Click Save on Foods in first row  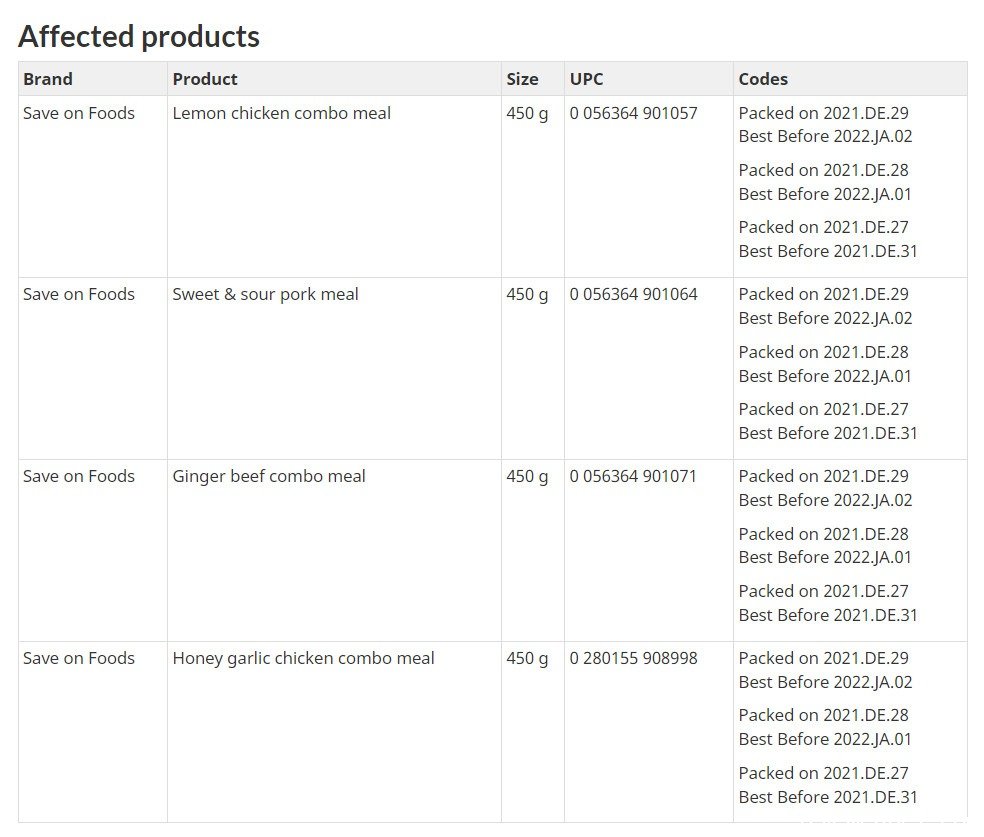point(79,113)
